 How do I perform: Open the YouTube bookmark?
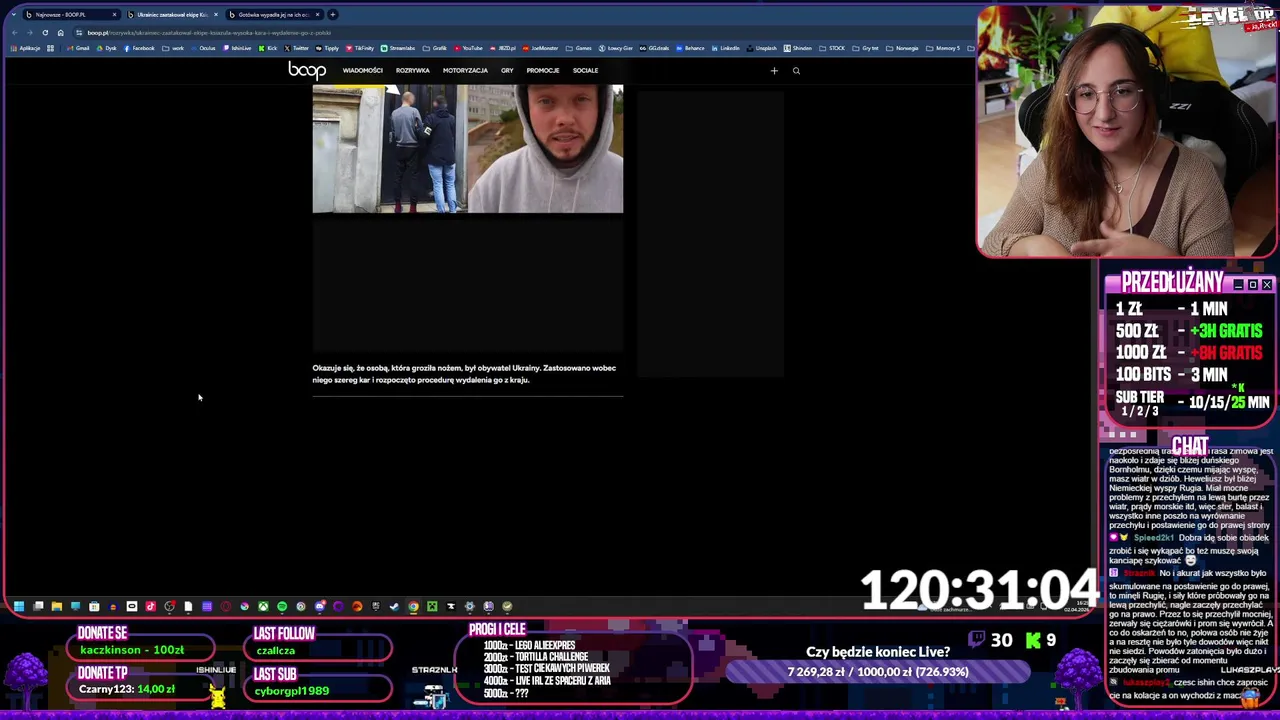(x=468, y=48)
